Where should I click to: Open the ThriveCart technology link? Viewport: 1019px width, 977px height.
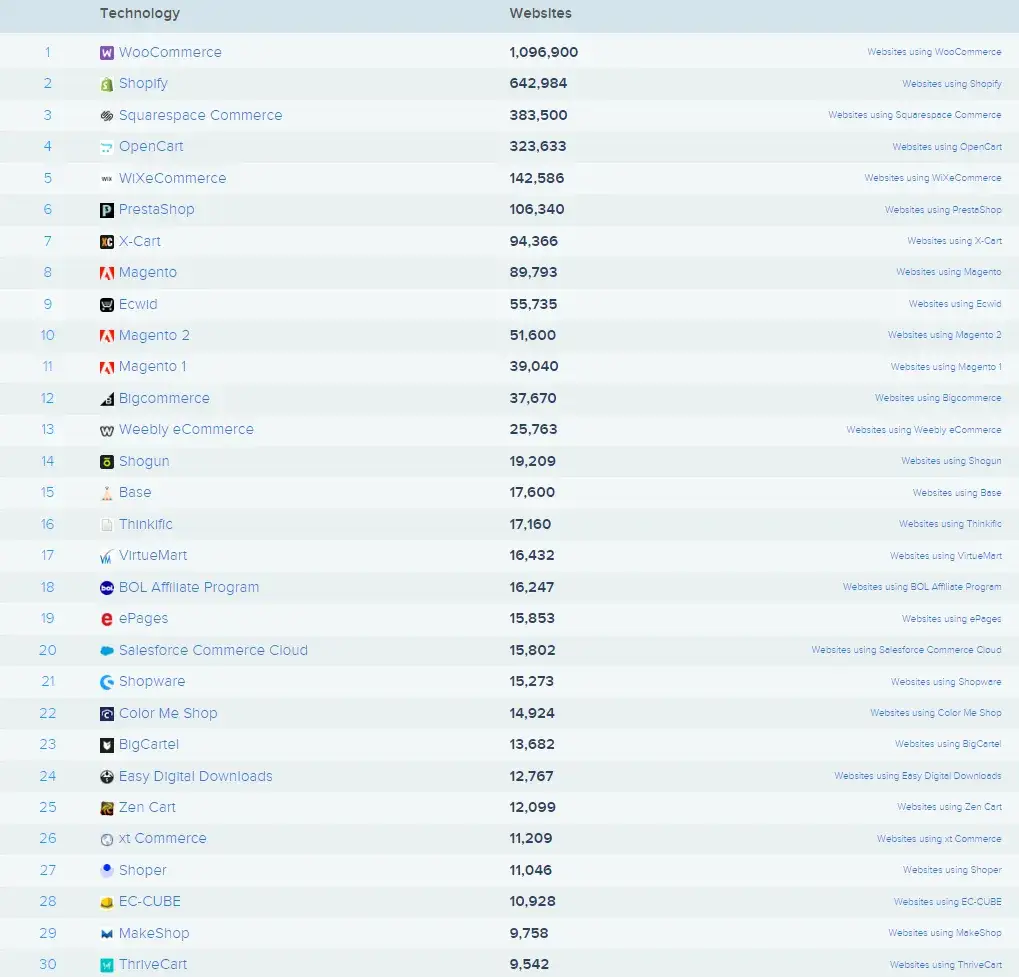(x=153, y=964)
